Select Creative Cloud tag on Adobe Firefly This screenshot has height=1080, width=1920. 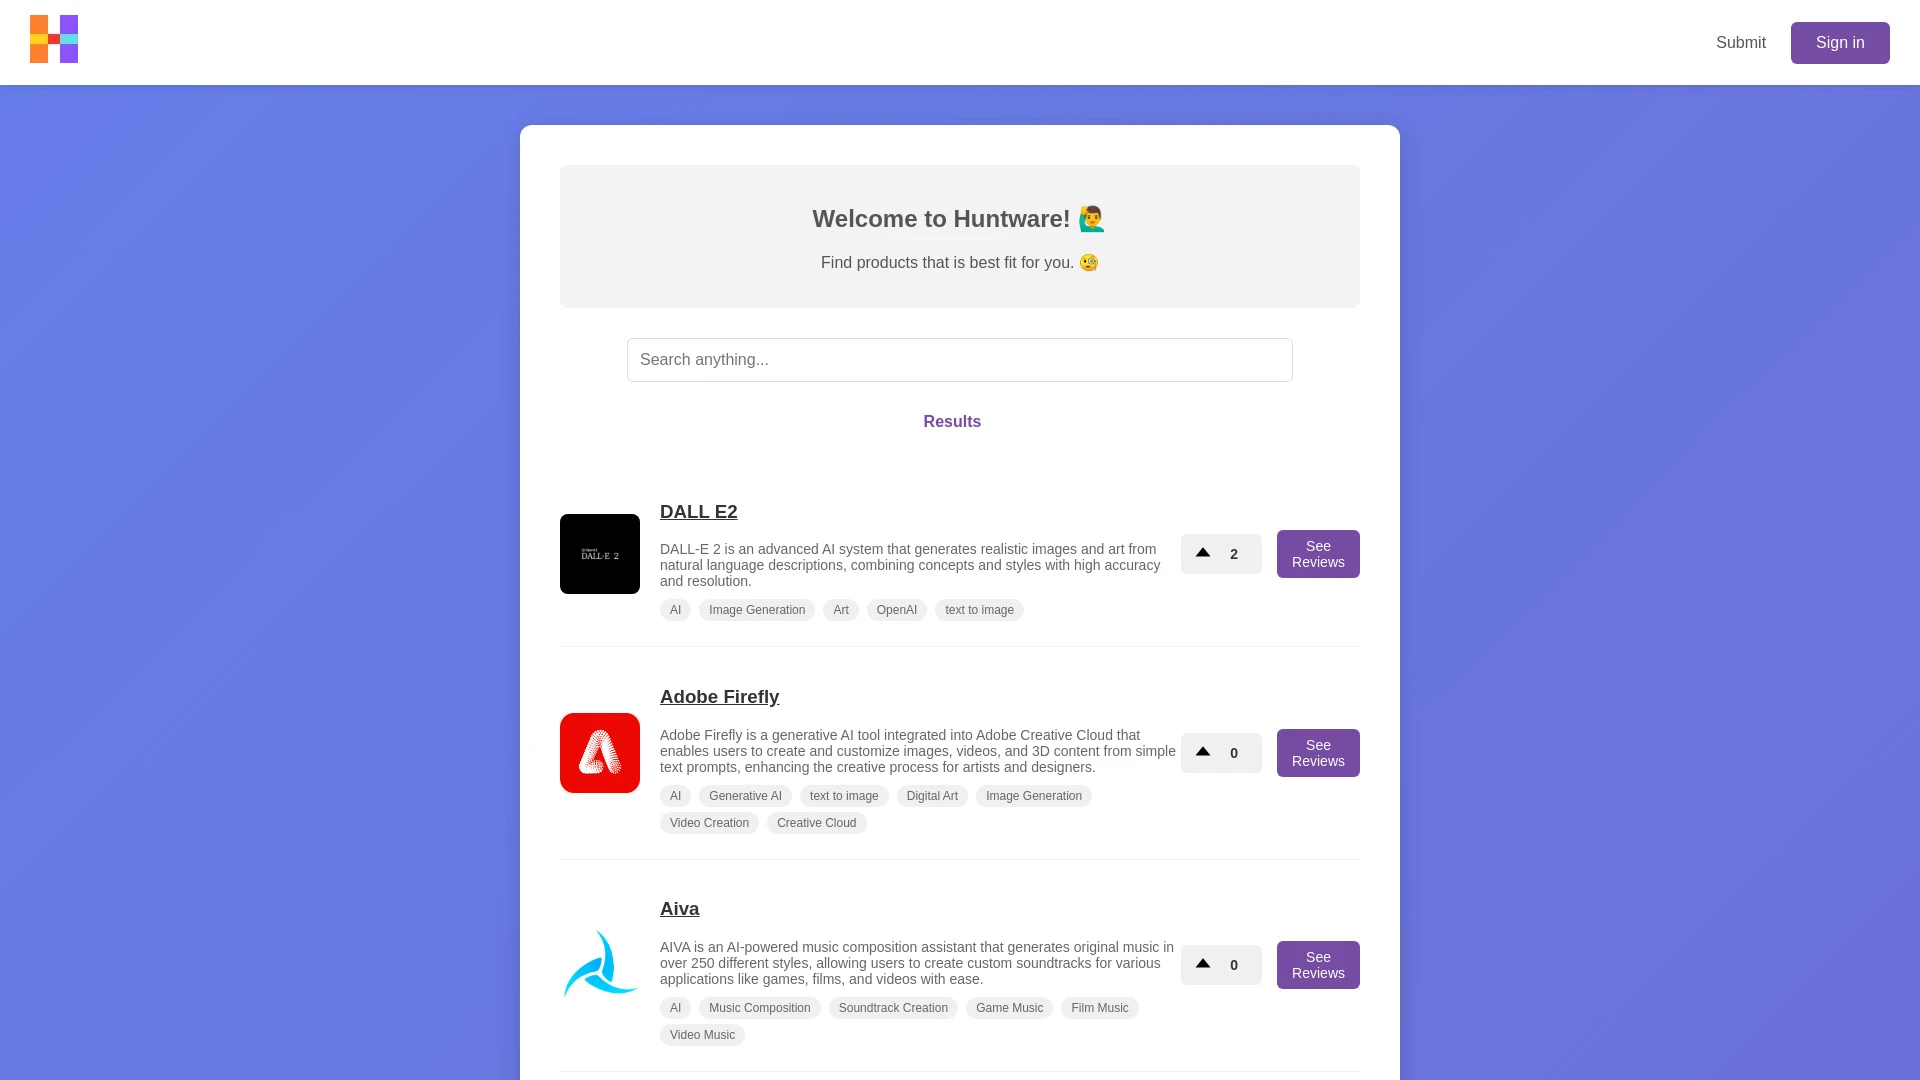pyautogui.click(x=816, y=822)
